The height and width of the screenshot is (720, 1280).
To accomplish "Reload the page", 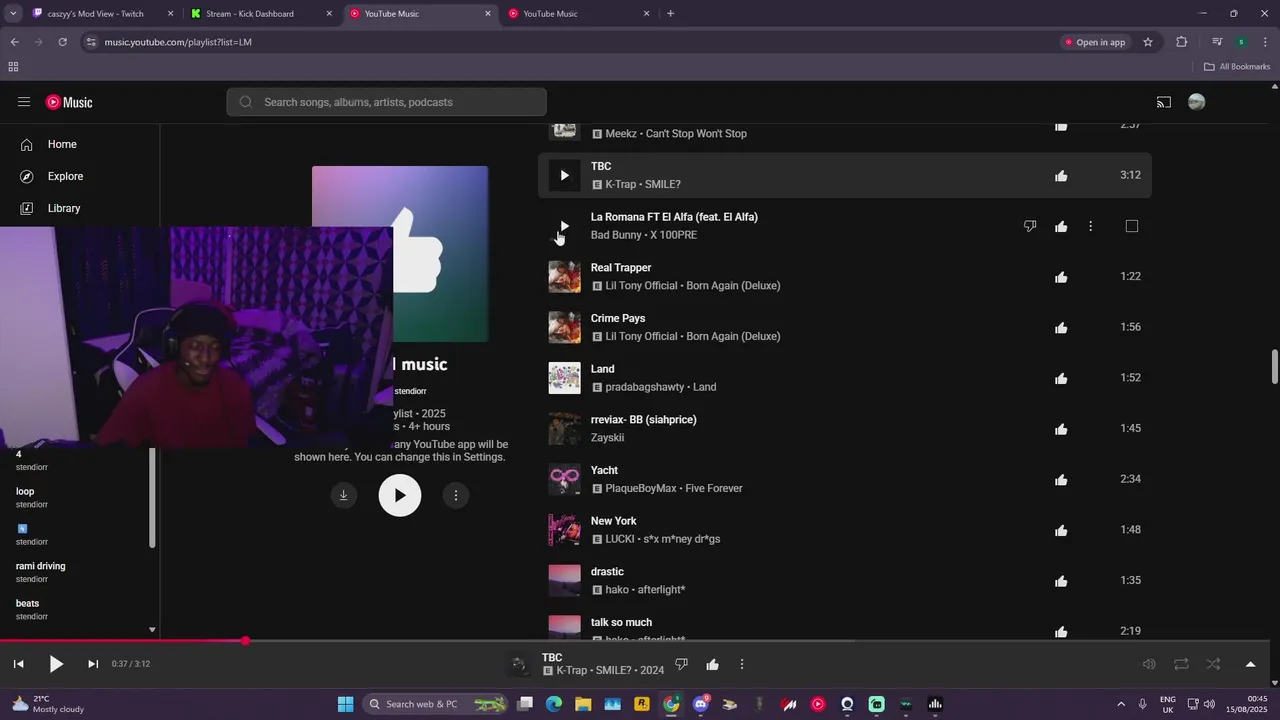I will (62, 42).
